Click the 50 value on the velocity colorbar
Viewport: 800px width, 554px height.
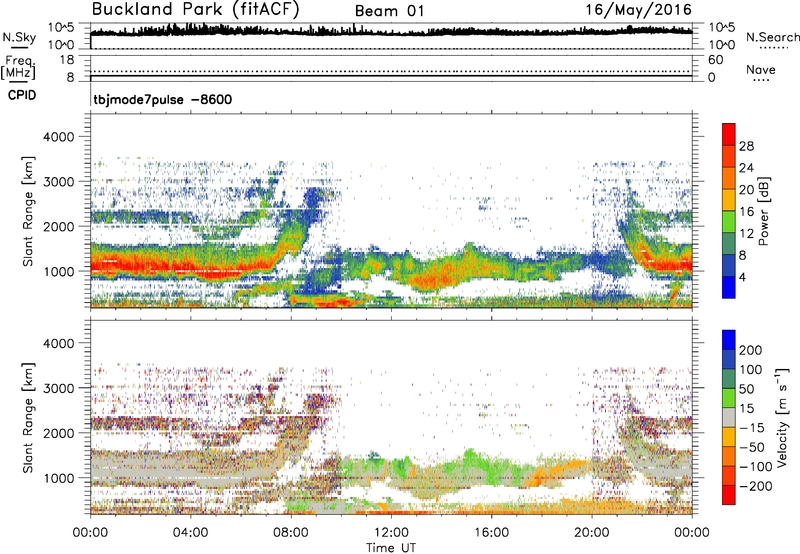coord(747,389)
